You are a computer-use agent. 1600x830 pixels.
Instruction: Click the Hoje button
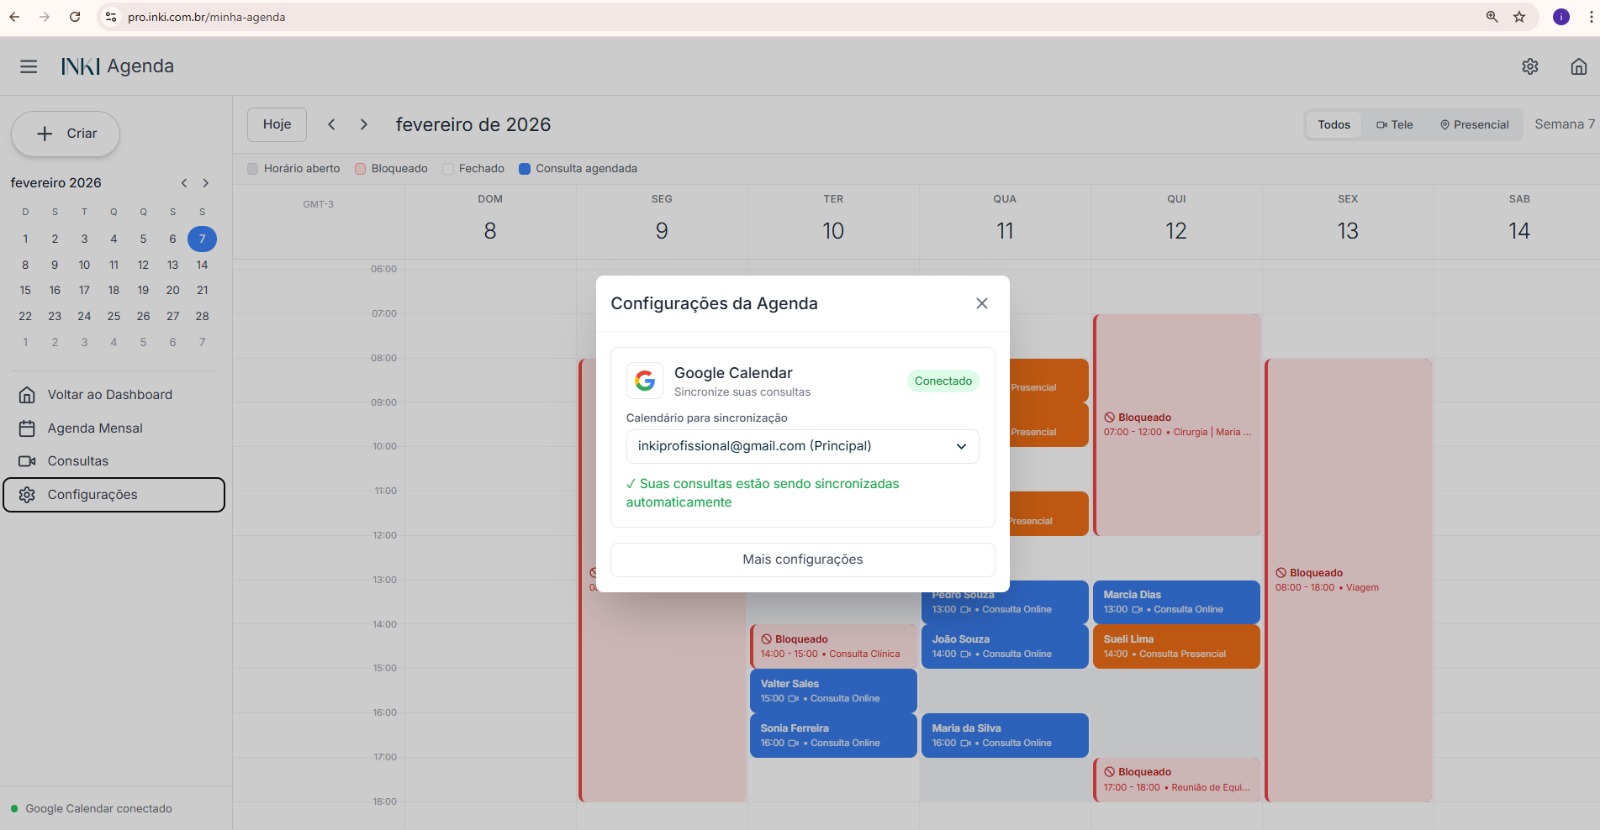pos(277,124)
